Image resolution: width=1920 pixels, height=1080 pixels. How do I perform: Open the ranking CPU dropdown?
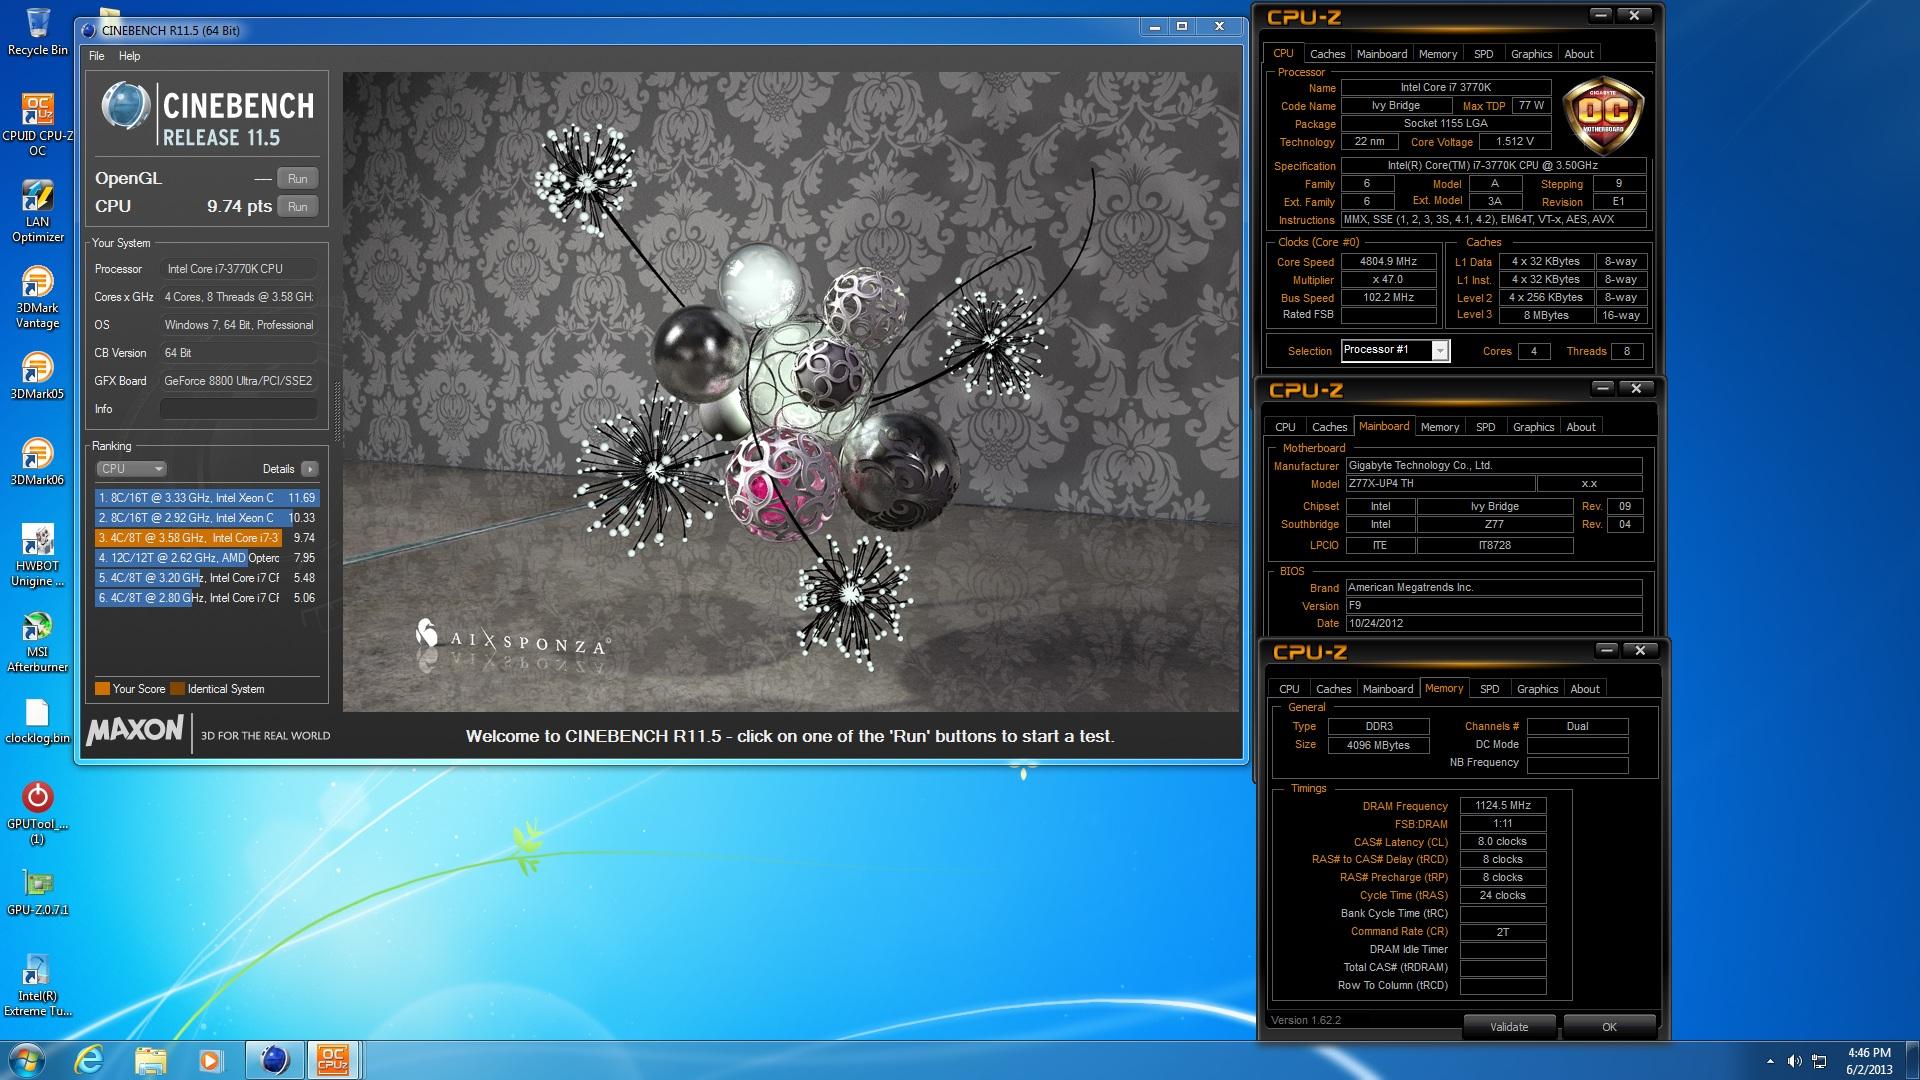[131, 469]
